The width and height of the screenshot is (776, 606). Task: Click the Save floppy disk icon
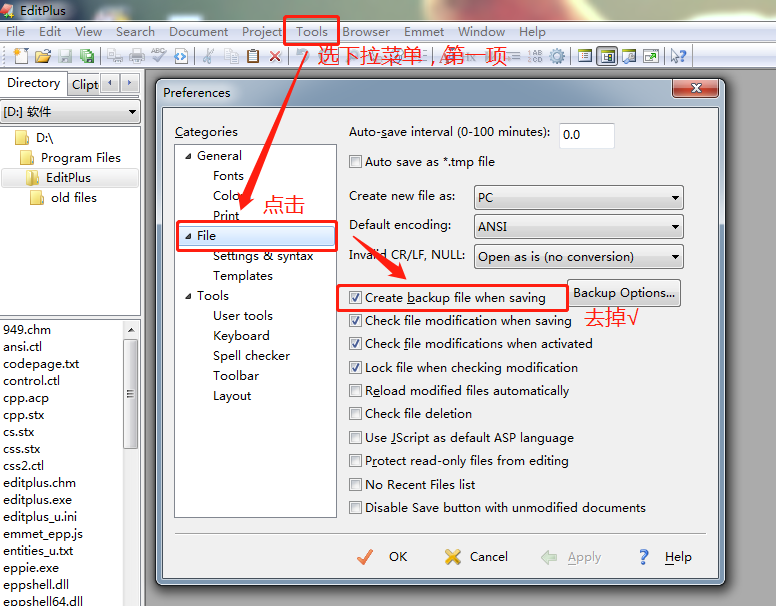pos(65,56)
